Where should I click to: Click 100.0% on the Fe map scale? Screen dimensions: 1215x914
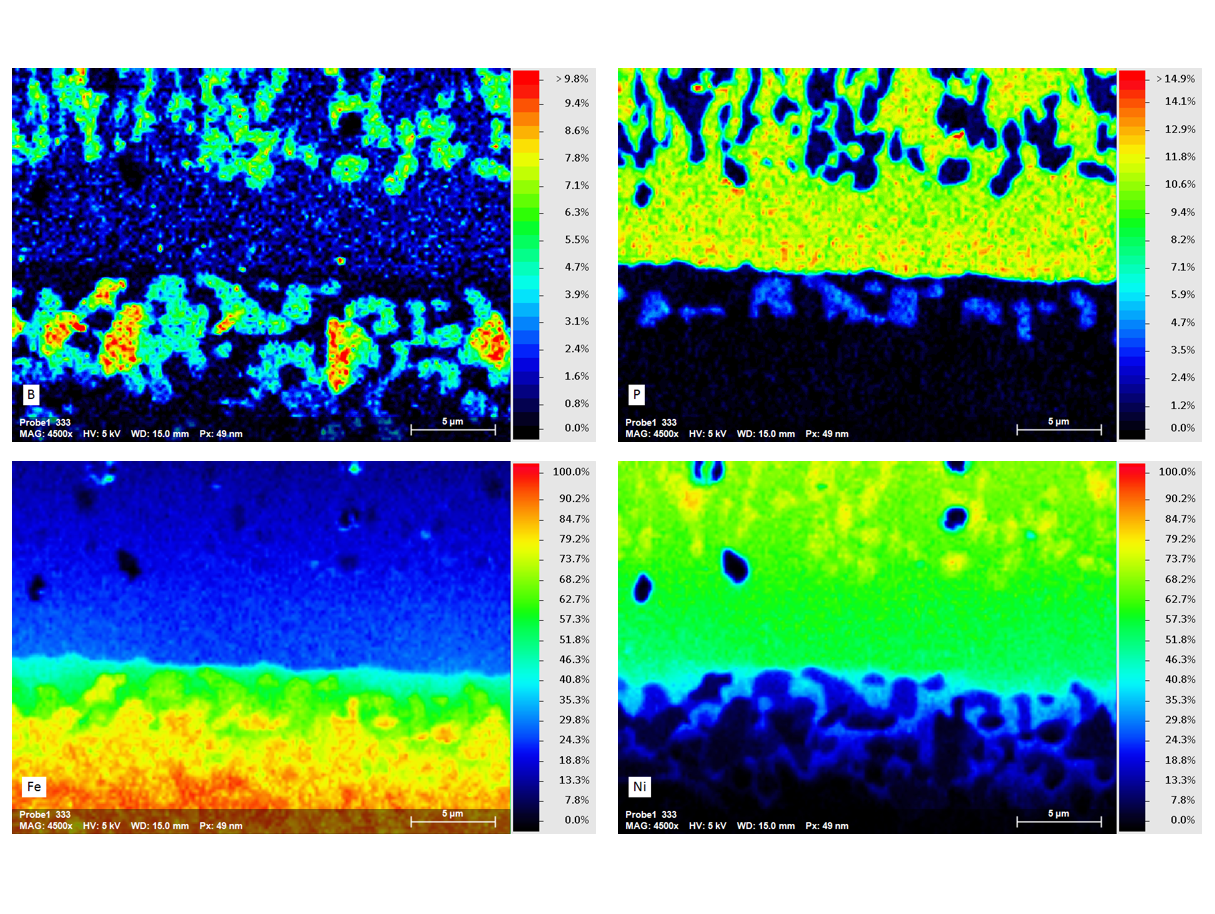(573, 471)
